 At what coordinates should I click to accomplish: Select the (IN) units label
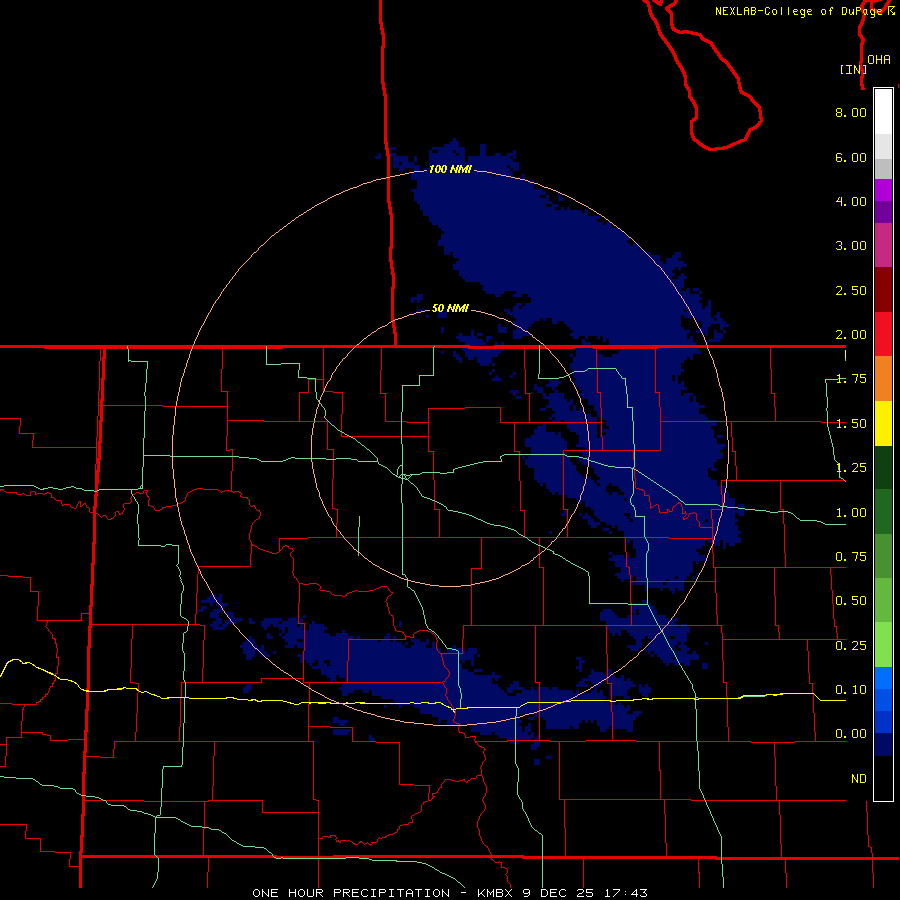[853, 69]
